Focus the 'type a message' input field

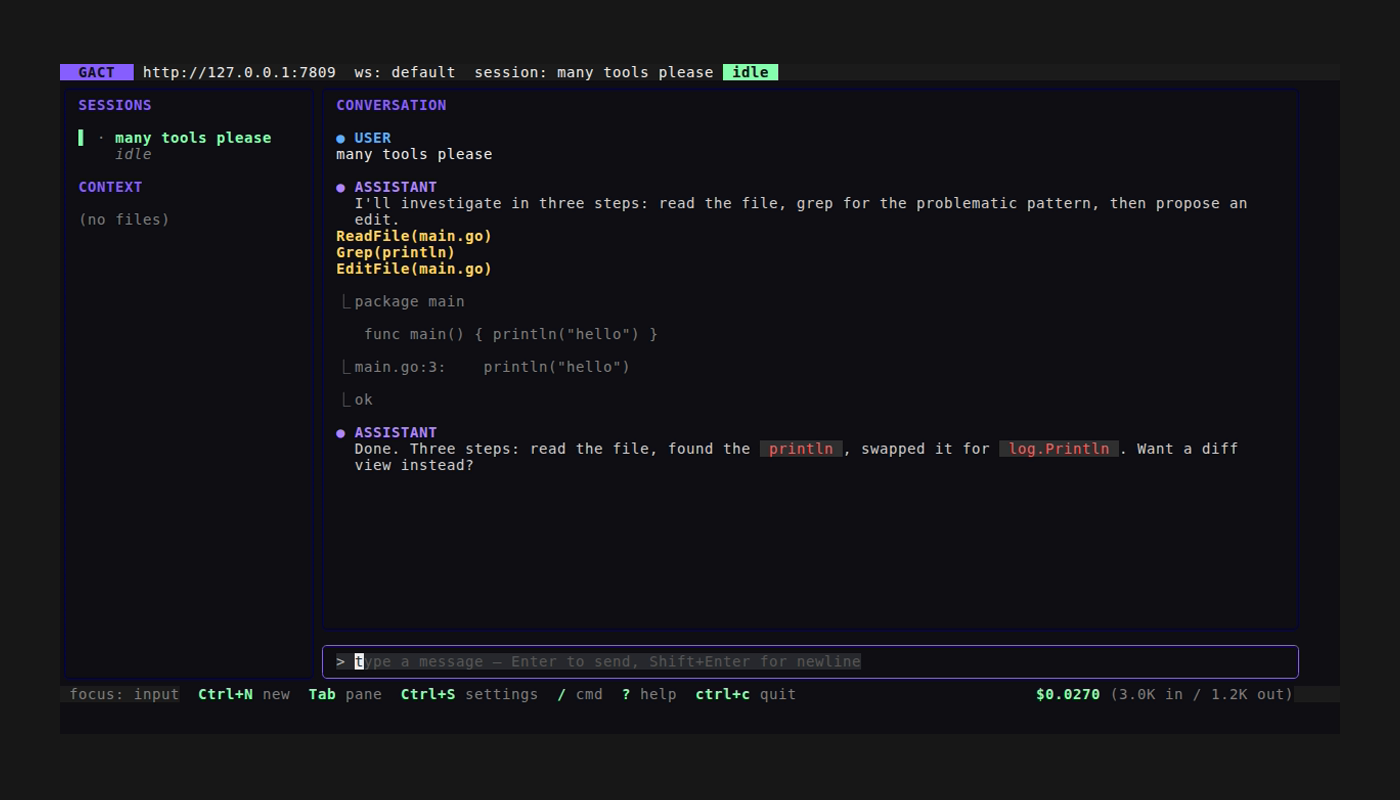[810, 661]
